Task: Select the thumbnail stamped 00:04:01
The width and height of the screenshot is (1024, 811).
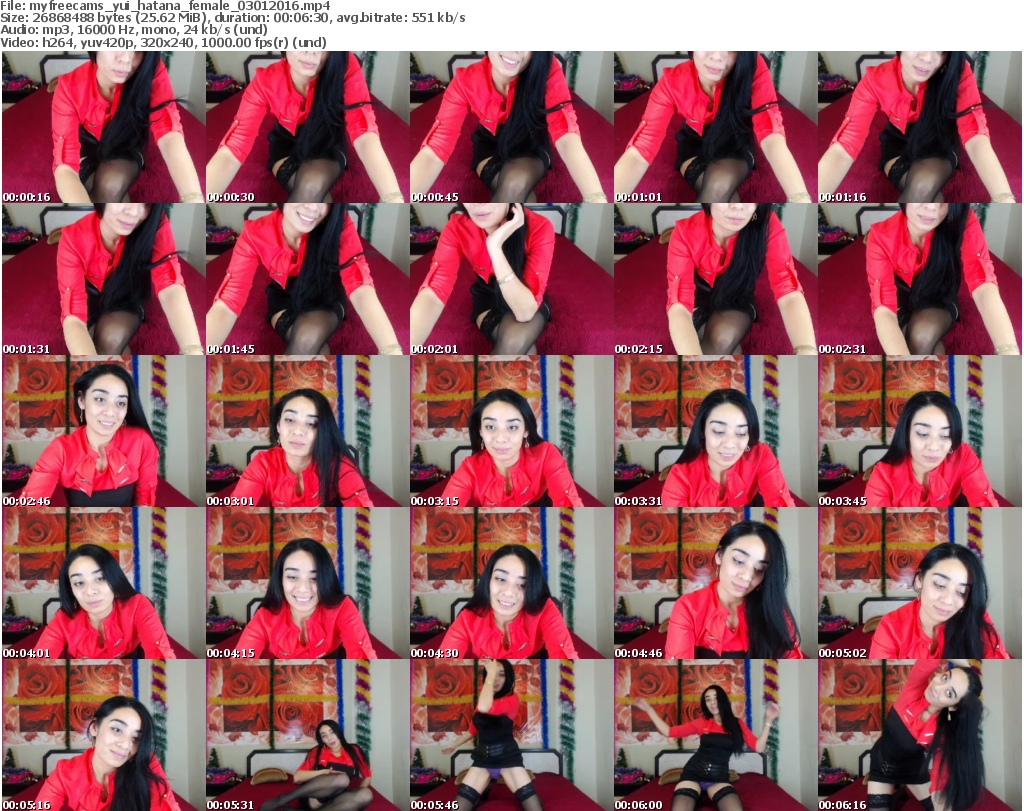Action: [x=103, y=584]
